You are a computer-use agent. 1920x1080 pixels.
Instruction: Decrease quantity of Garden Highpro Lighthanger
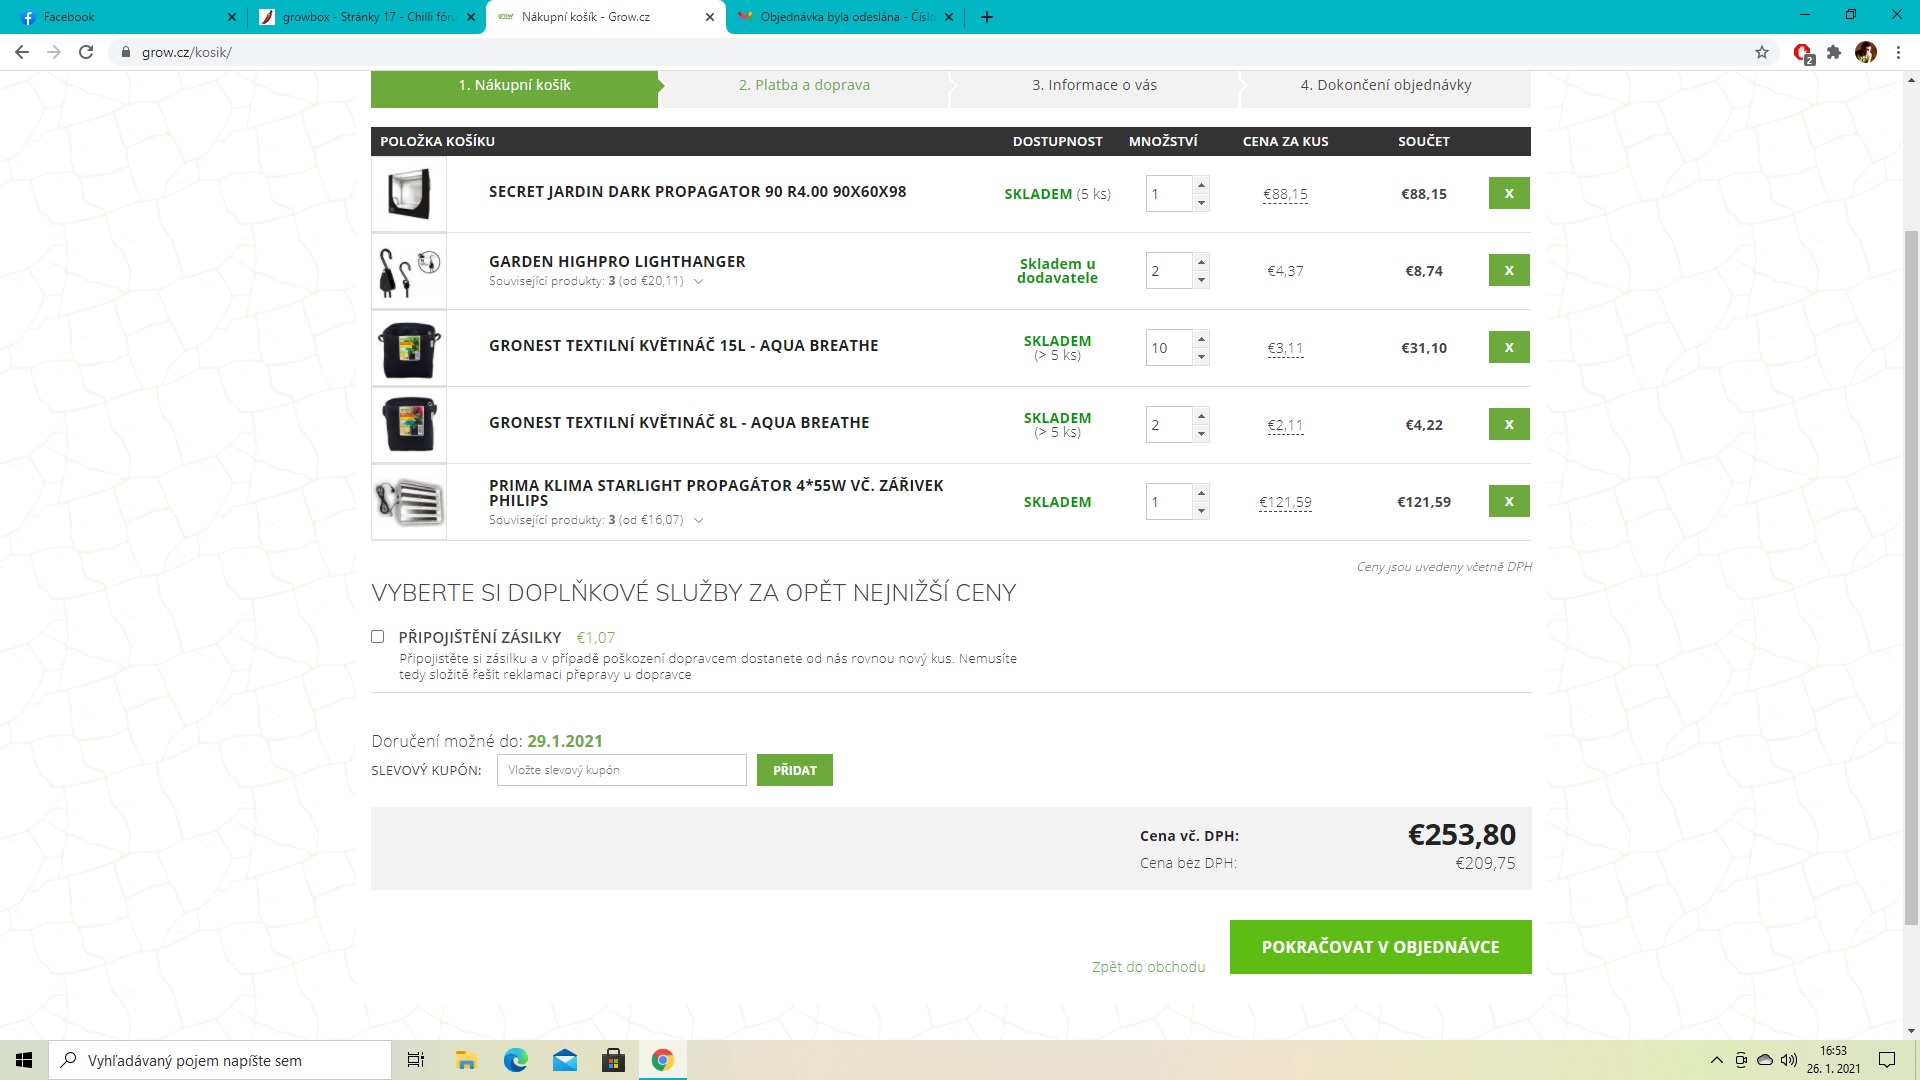tap(1201, 280)
